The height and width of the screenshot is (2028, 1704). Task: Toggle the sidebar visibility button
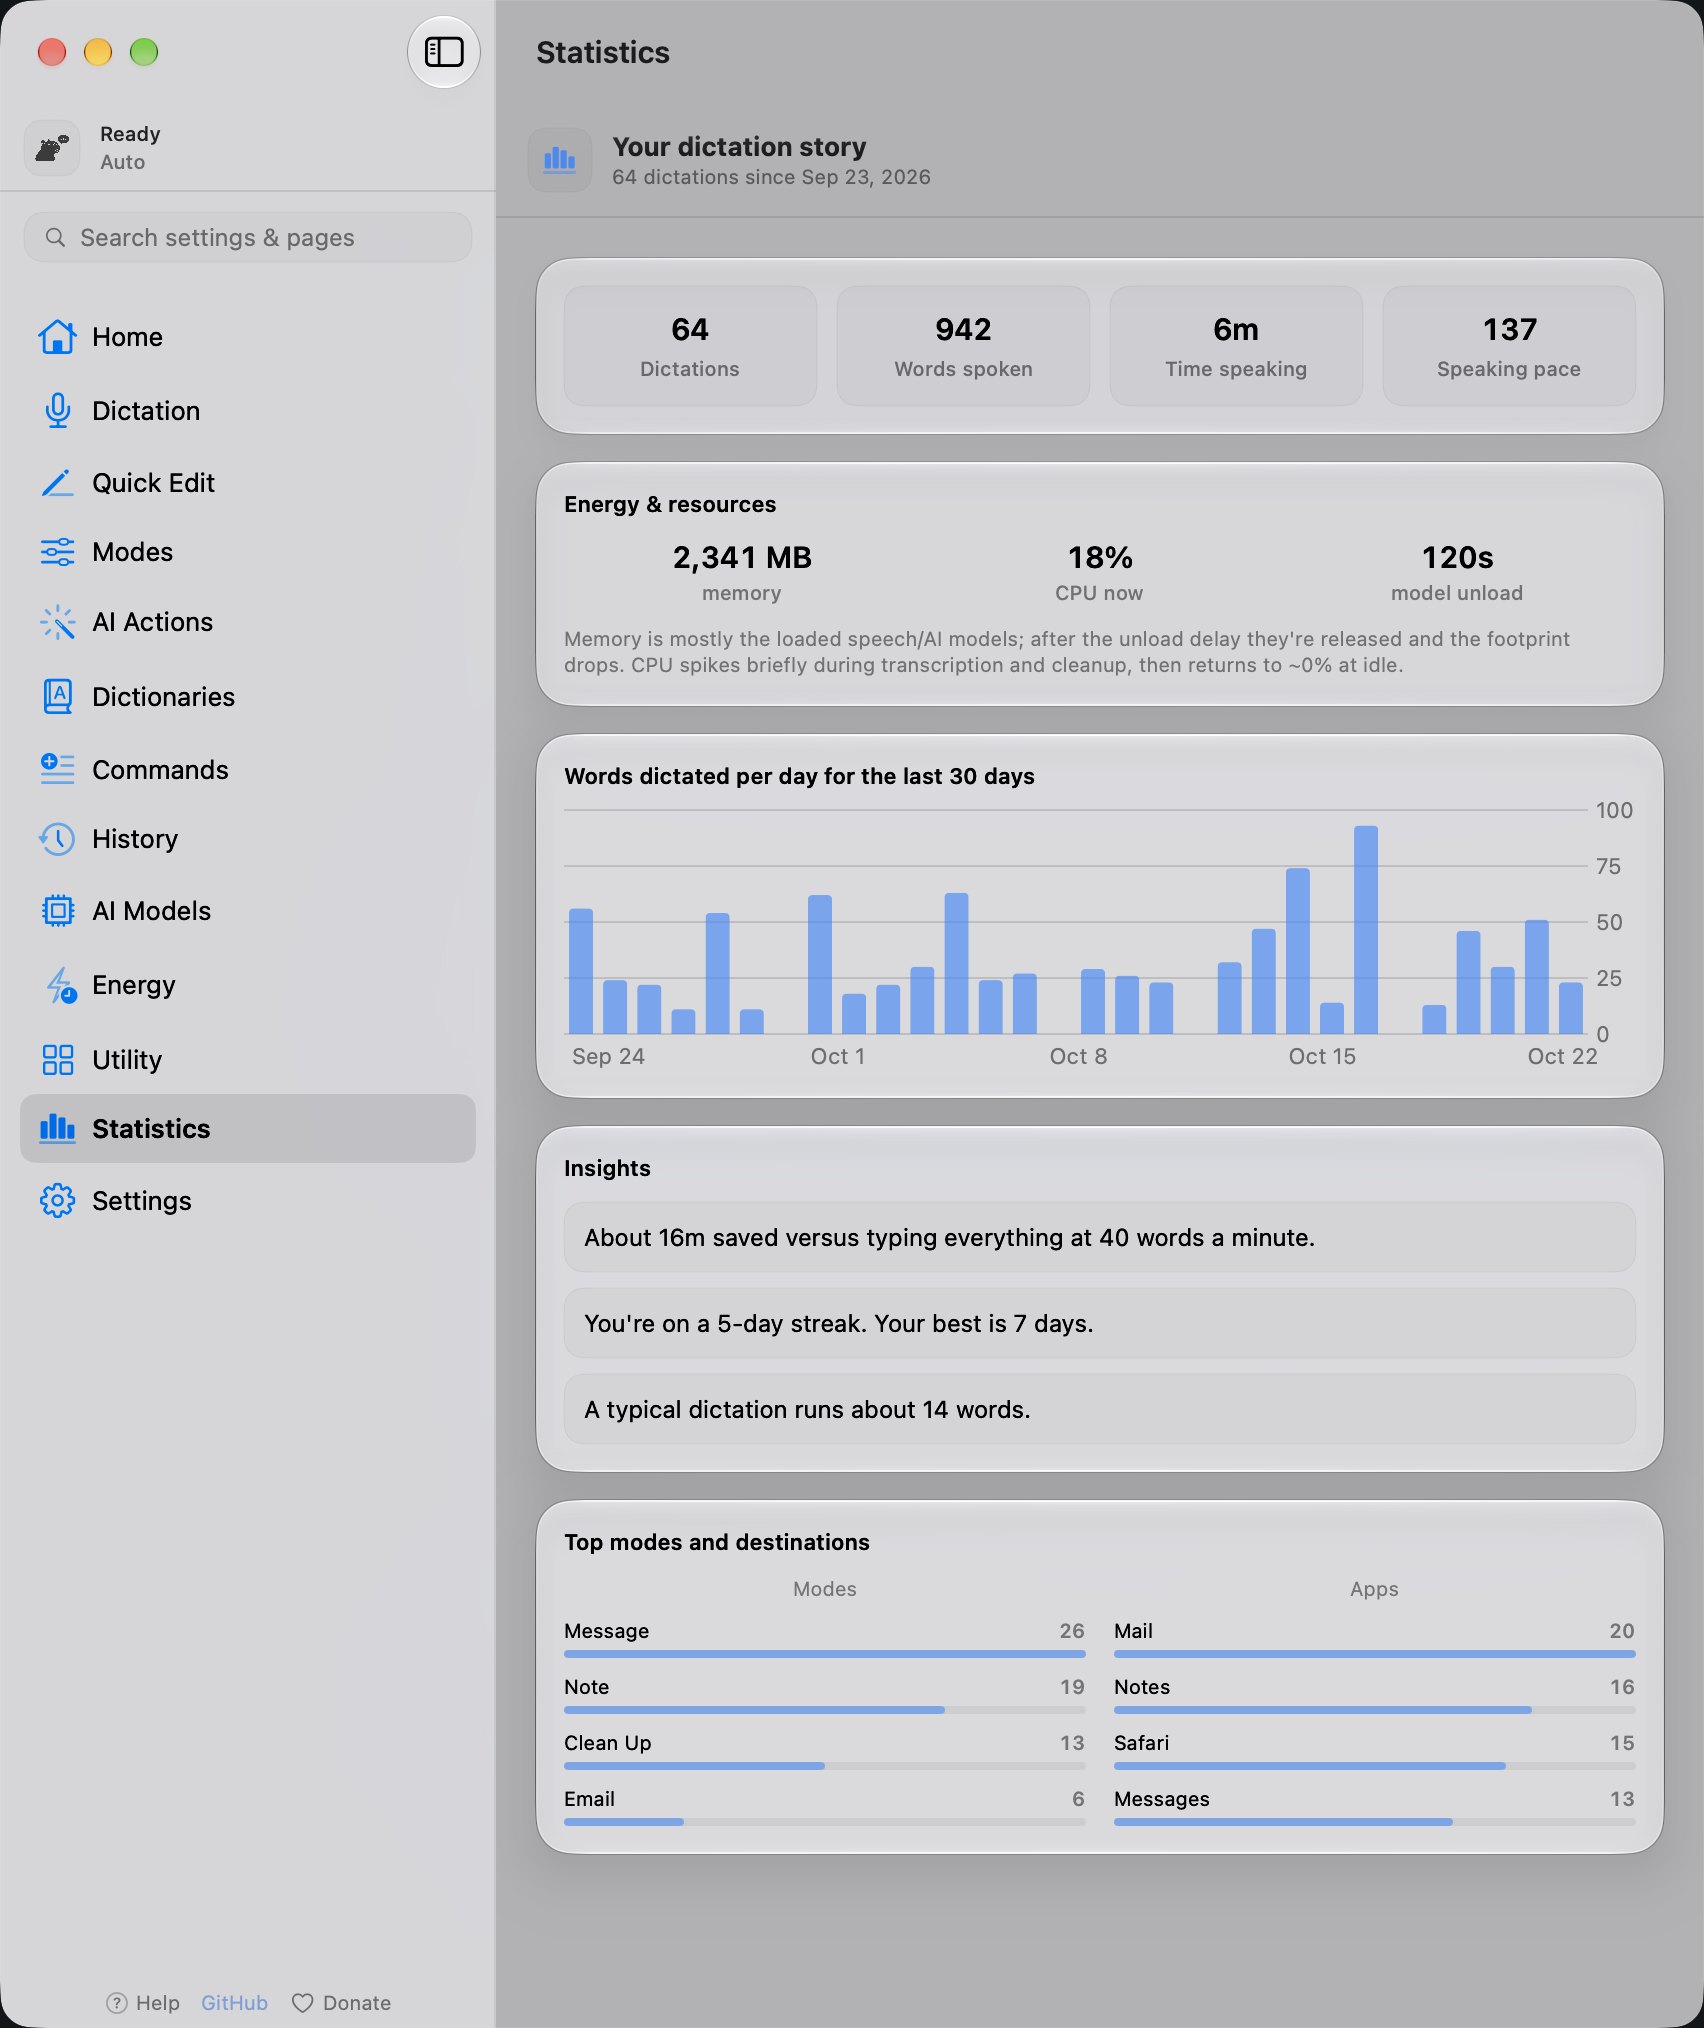(444, 52)
